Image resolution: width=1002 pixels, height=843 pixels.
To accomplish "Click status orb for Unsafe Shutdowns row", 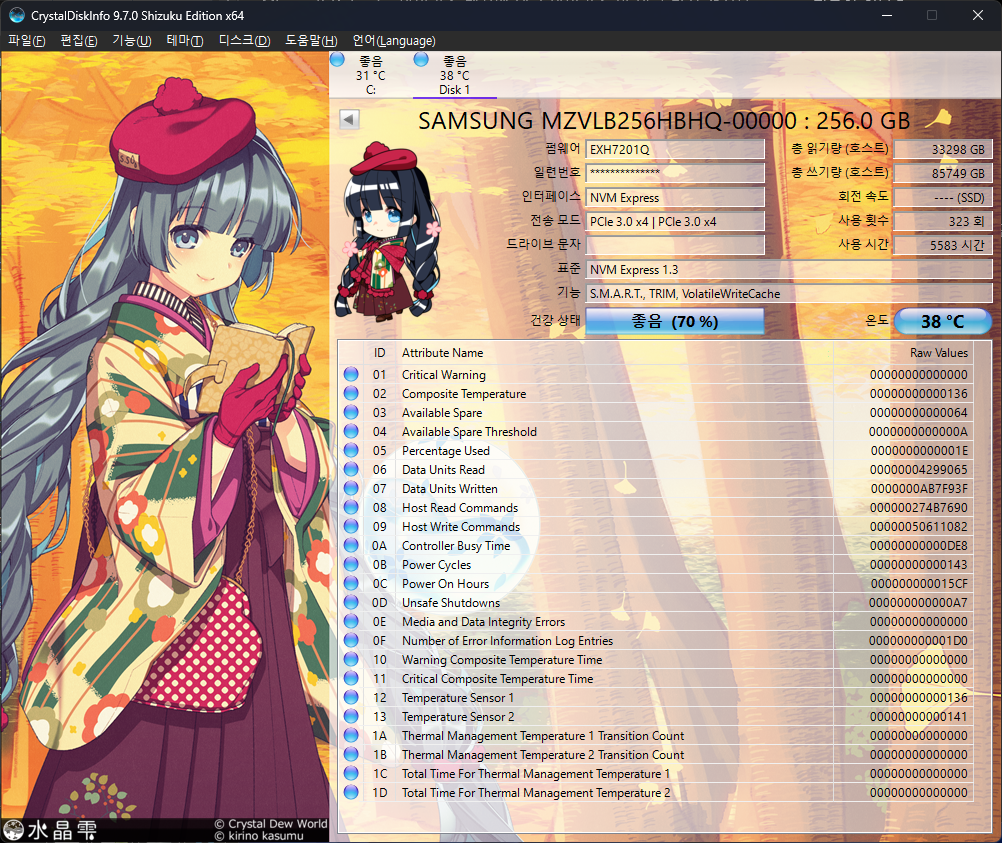I will coord(351,602).
